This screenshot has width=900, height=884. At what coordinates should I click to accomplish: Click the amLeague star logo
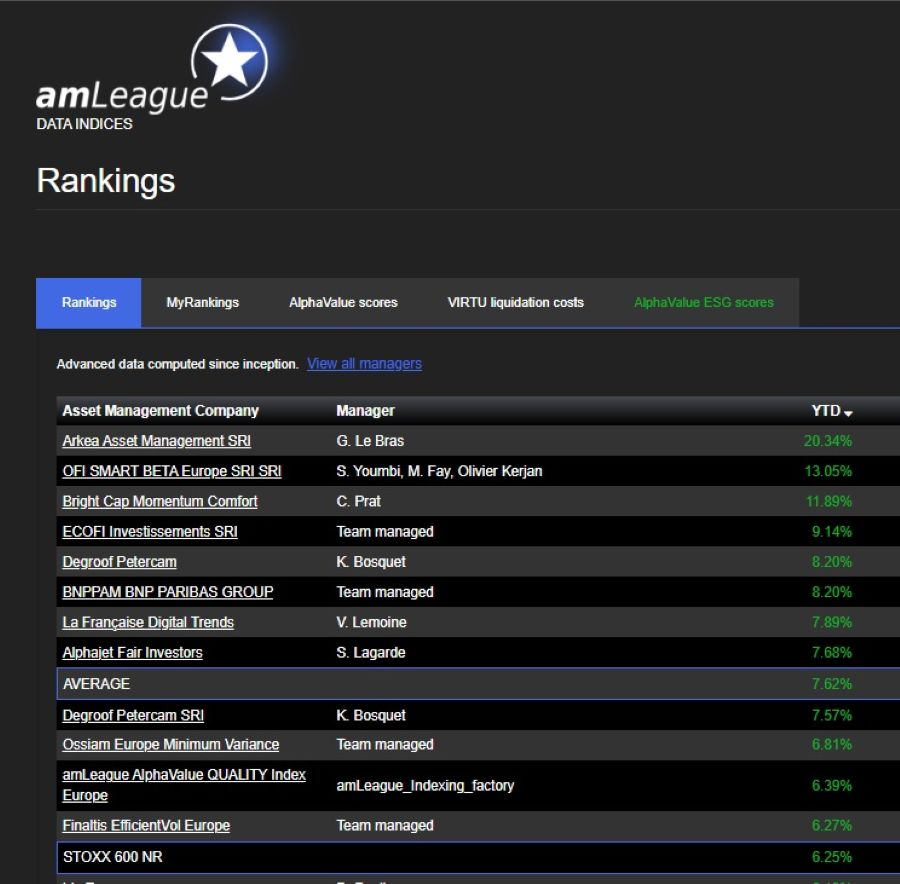point(230,62)
